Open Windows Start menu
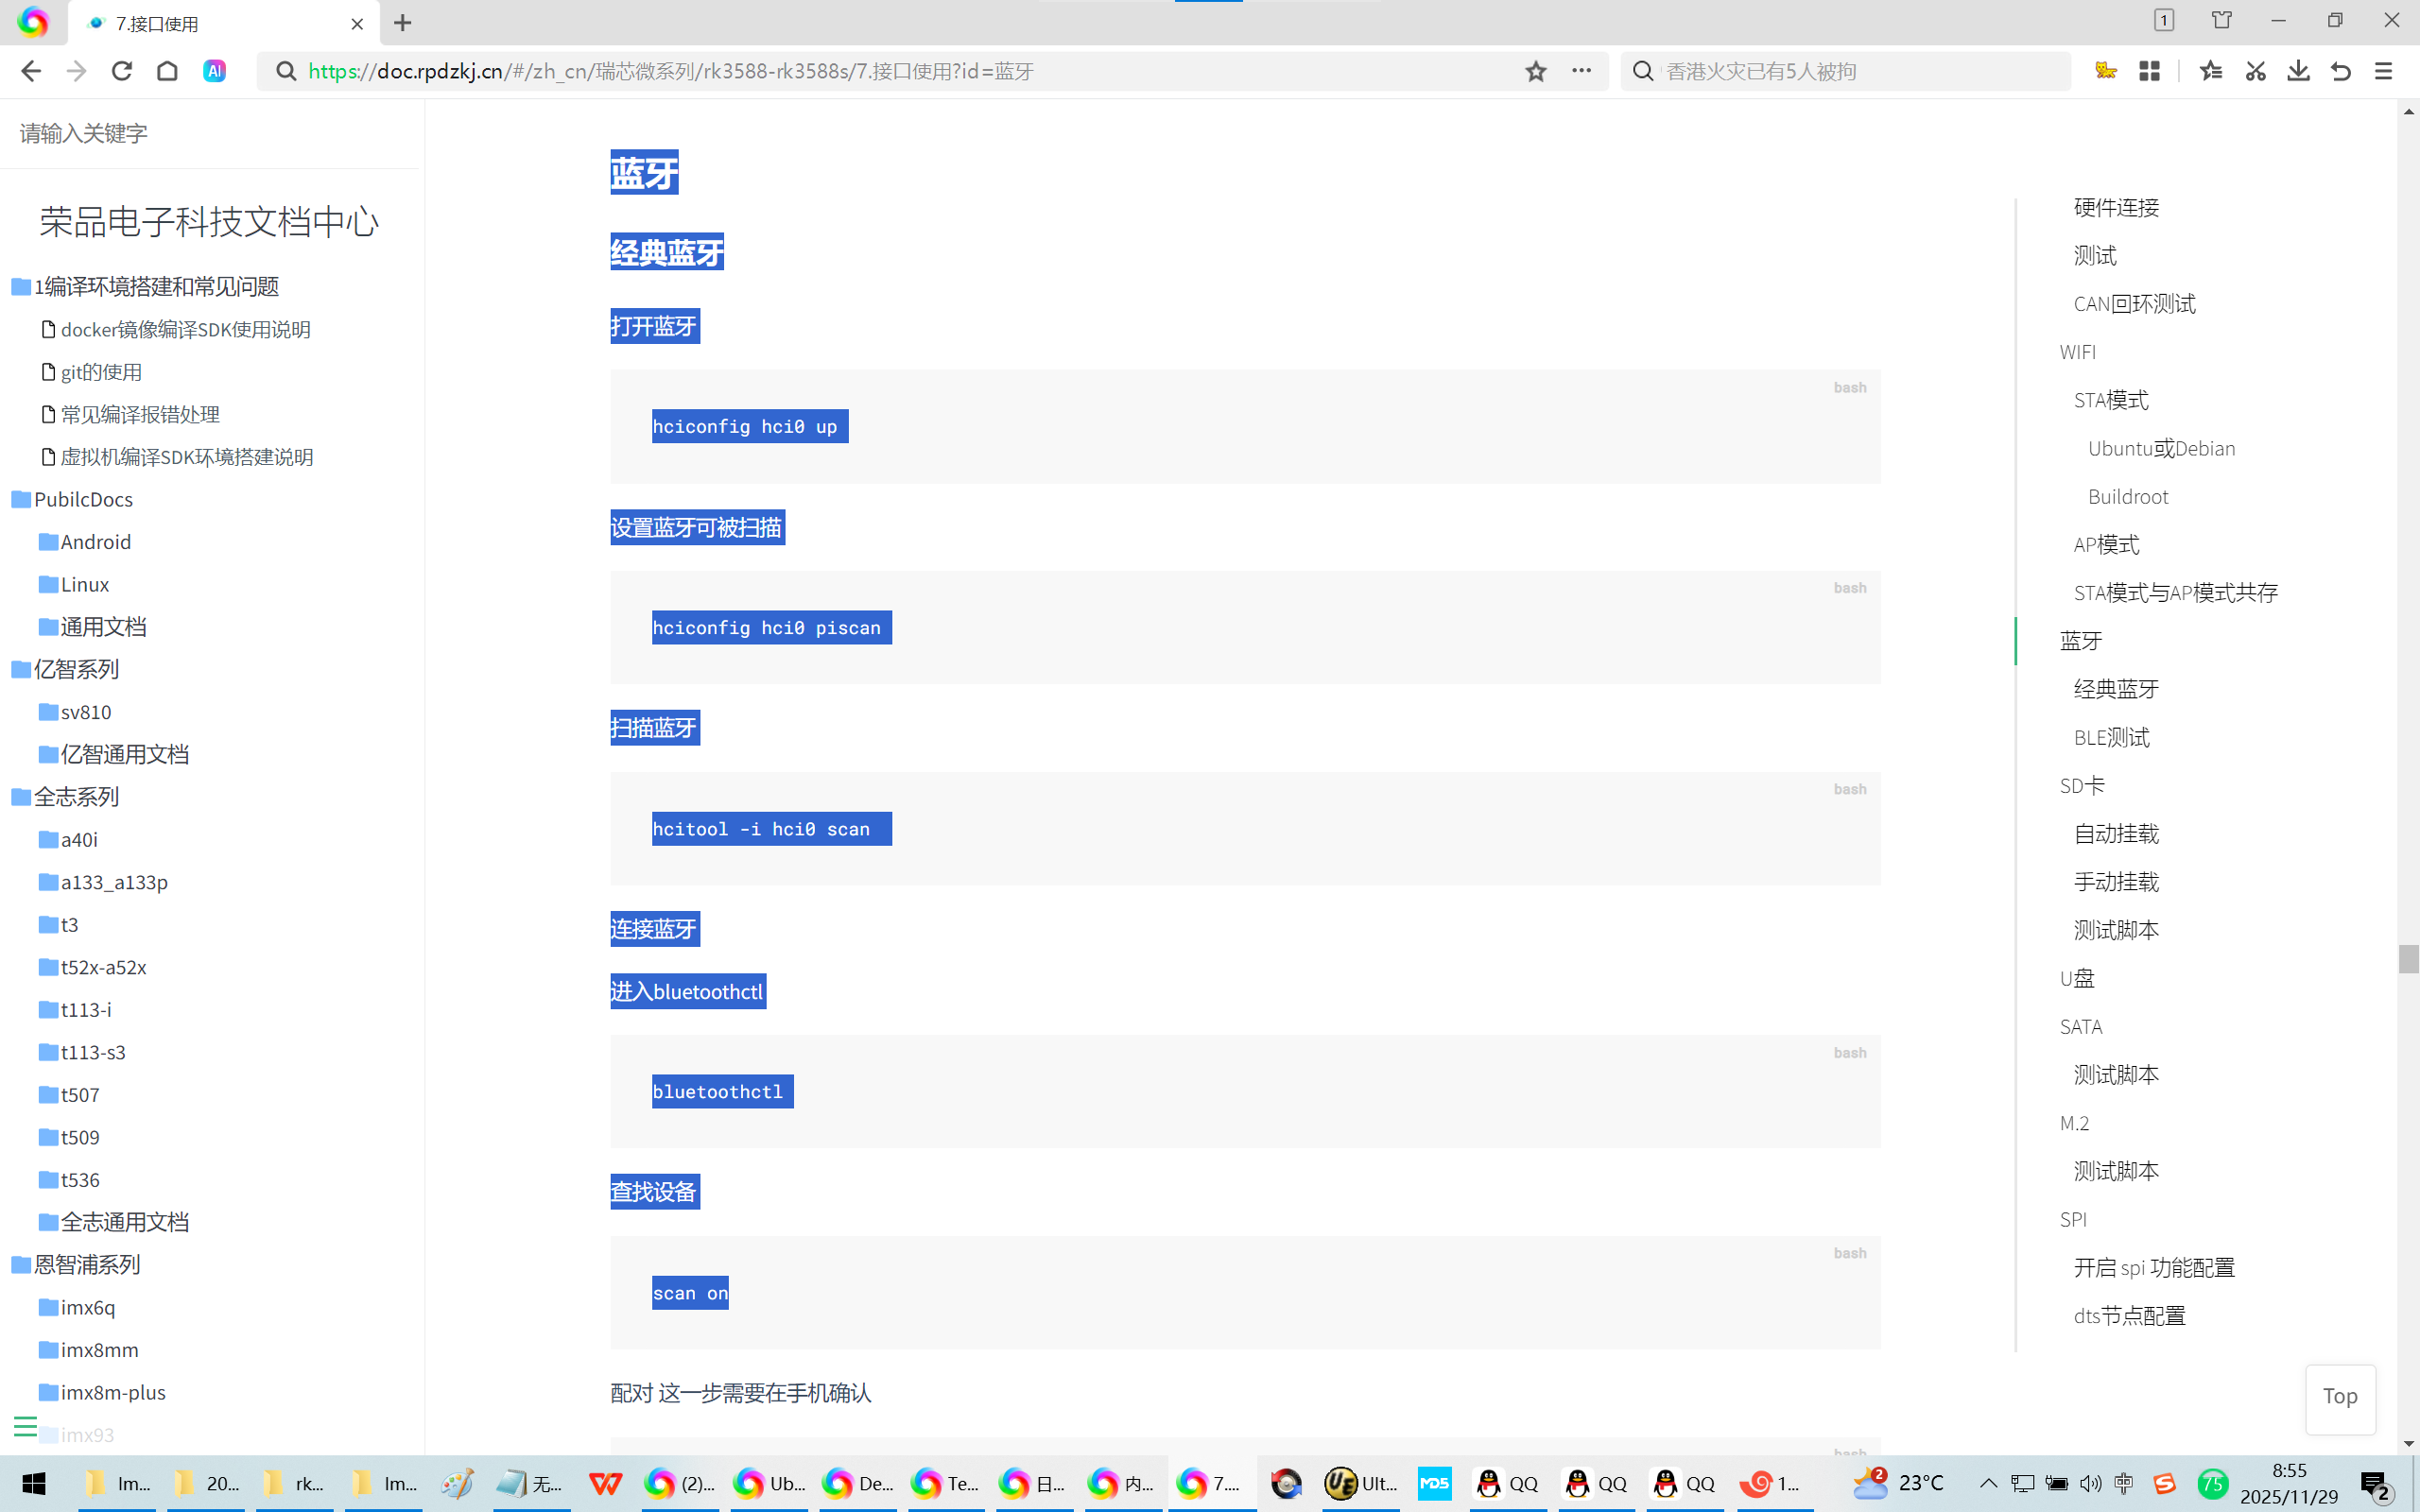 (x=33, y=1484)
